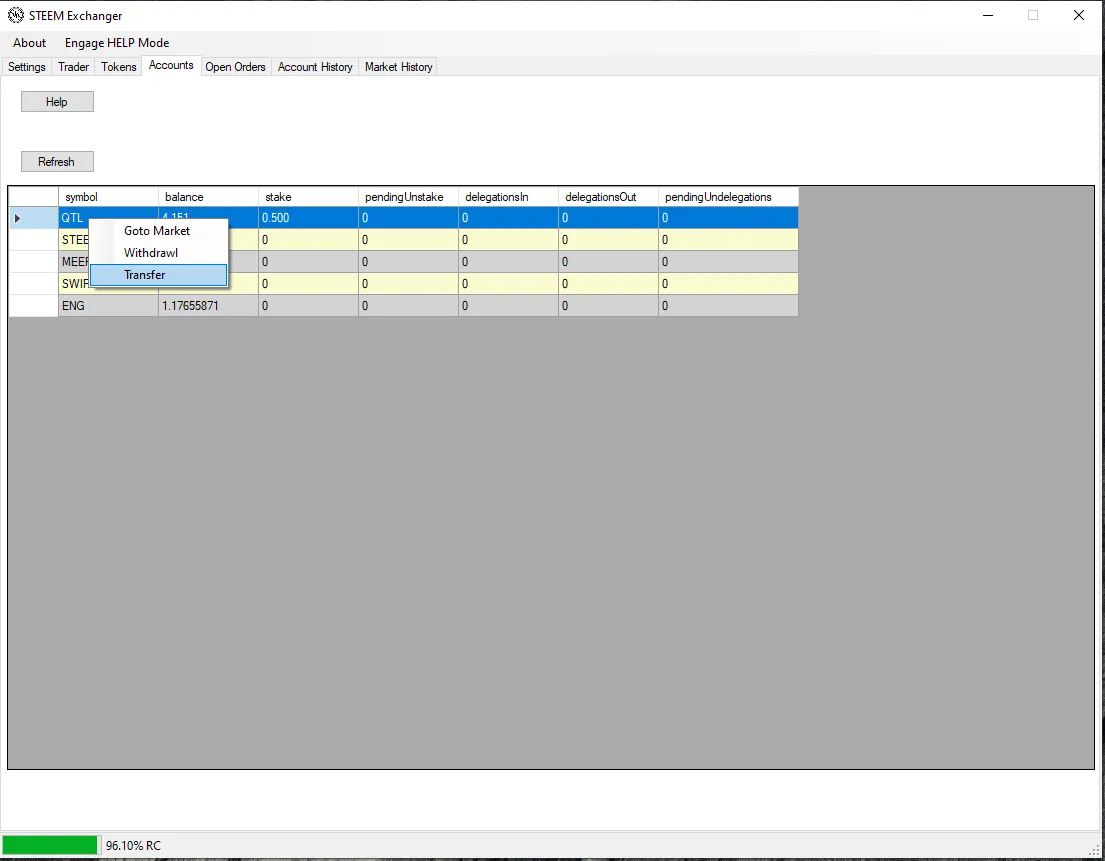Choose Withdrawl in the context menu
The width and height of the screenshot is (1105, 861).
(159, 252)
